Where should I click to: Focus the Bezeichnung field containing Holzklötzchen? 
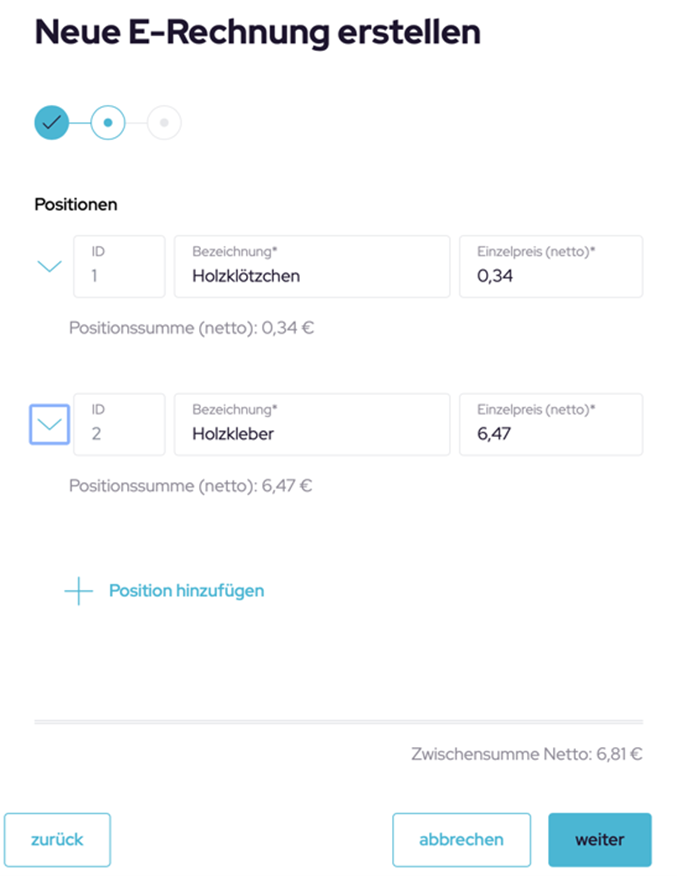coord(312,266)
